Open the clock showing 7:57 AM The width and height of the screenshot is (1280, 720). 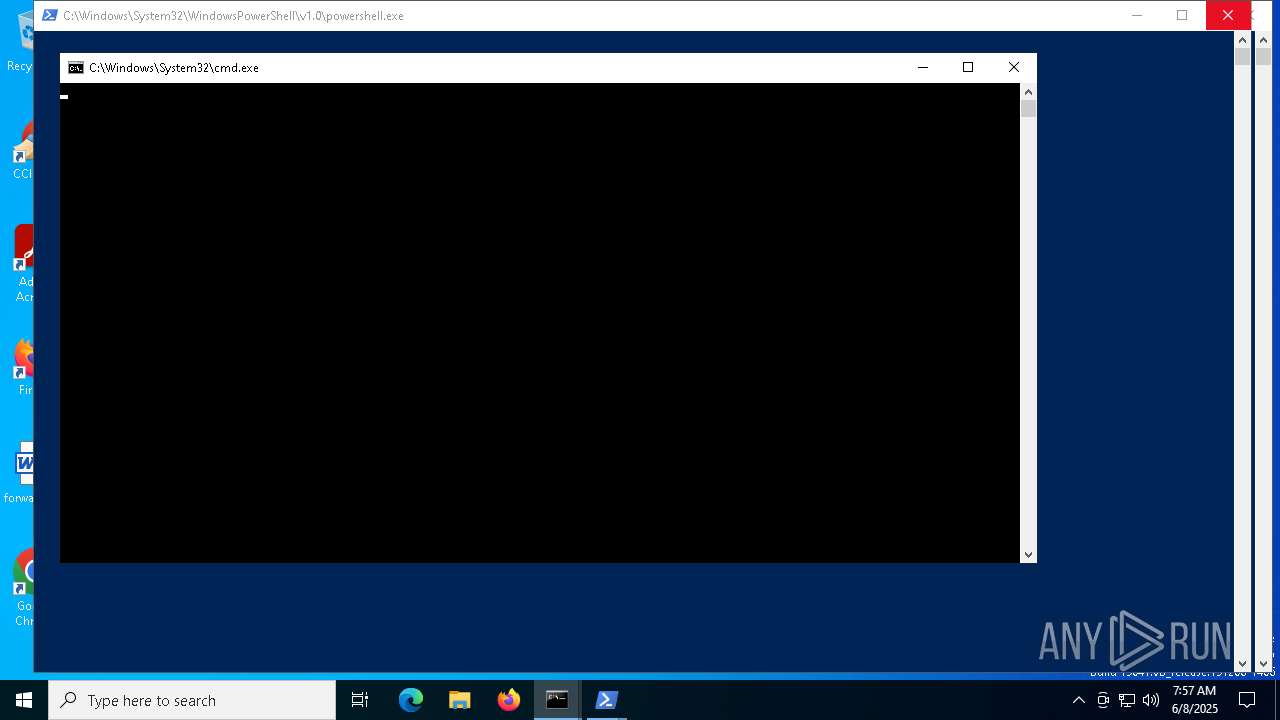point(1194,700)
